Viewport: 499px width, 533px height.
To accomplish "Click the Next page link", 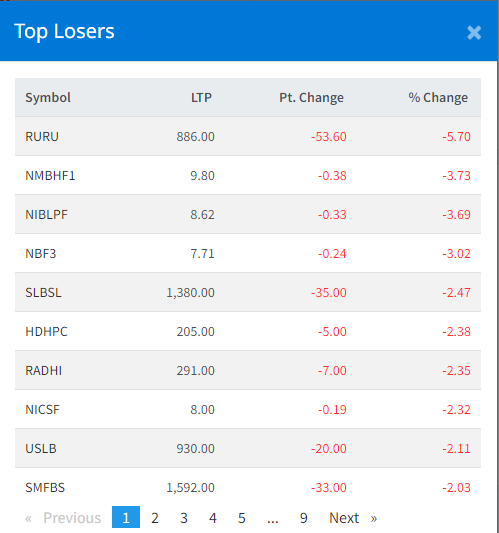I will click(x=353, y=518).
